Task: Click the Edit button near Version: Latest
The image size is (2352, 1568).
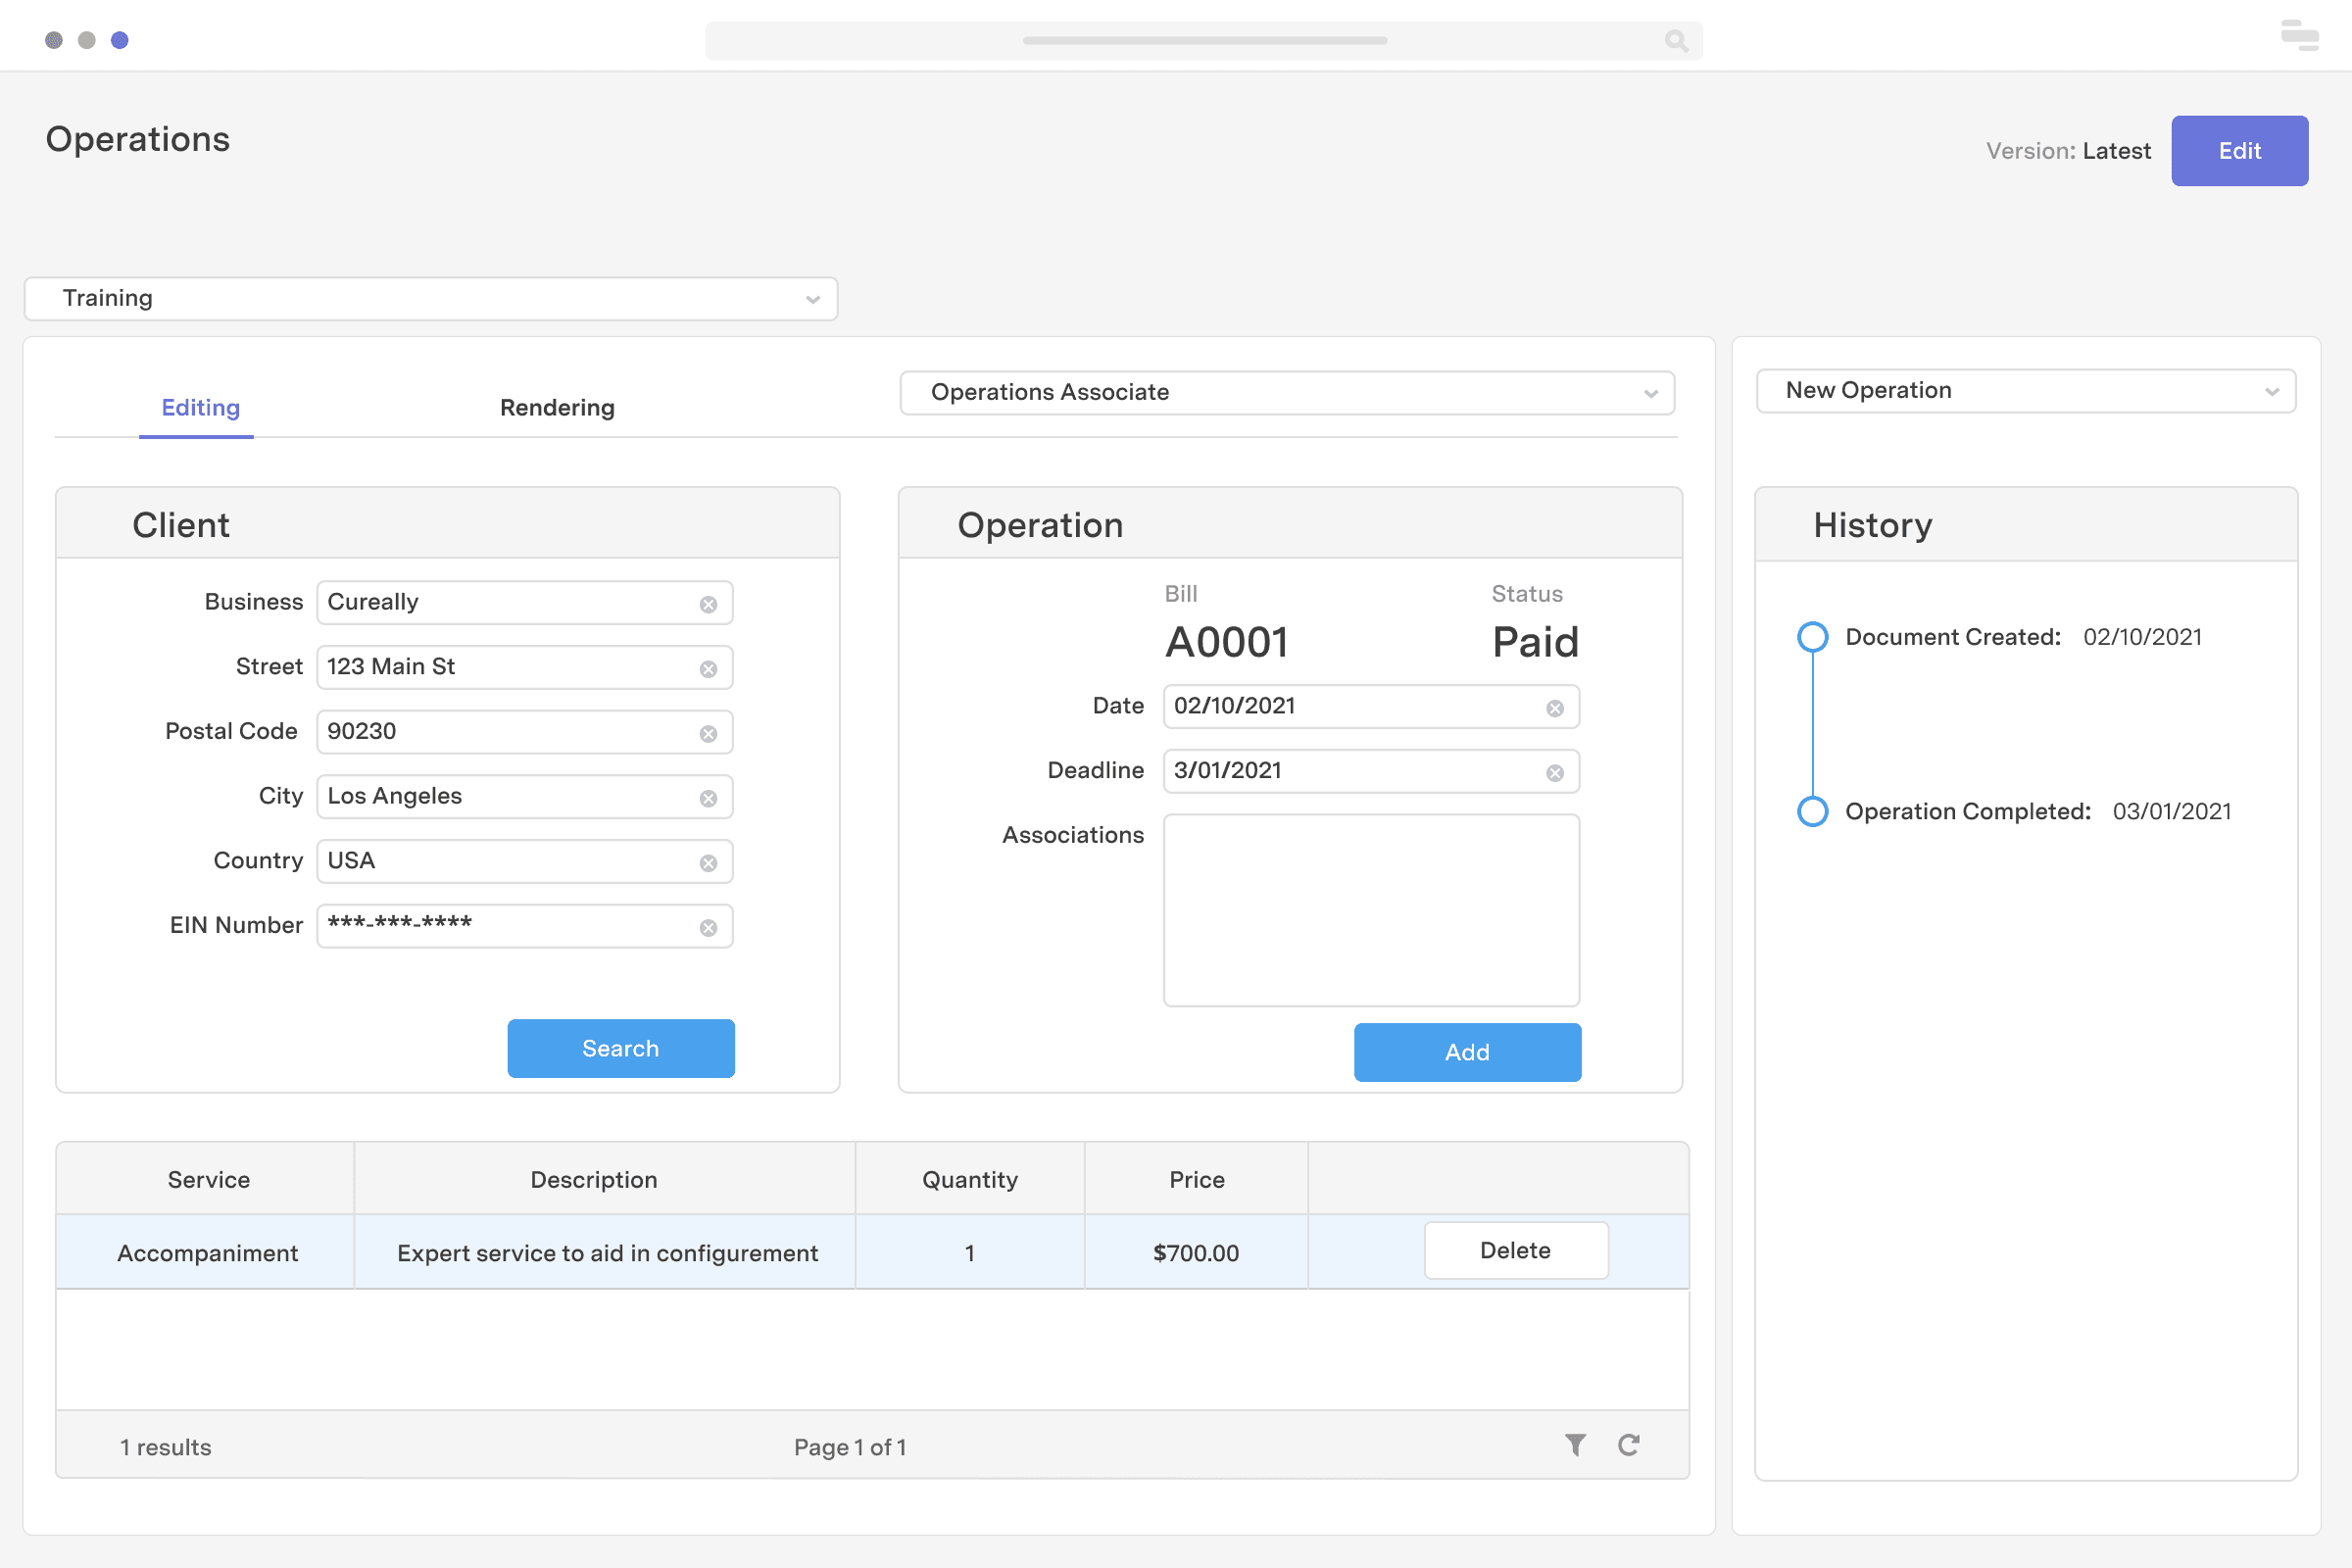Action: [x=2239, y=150]
